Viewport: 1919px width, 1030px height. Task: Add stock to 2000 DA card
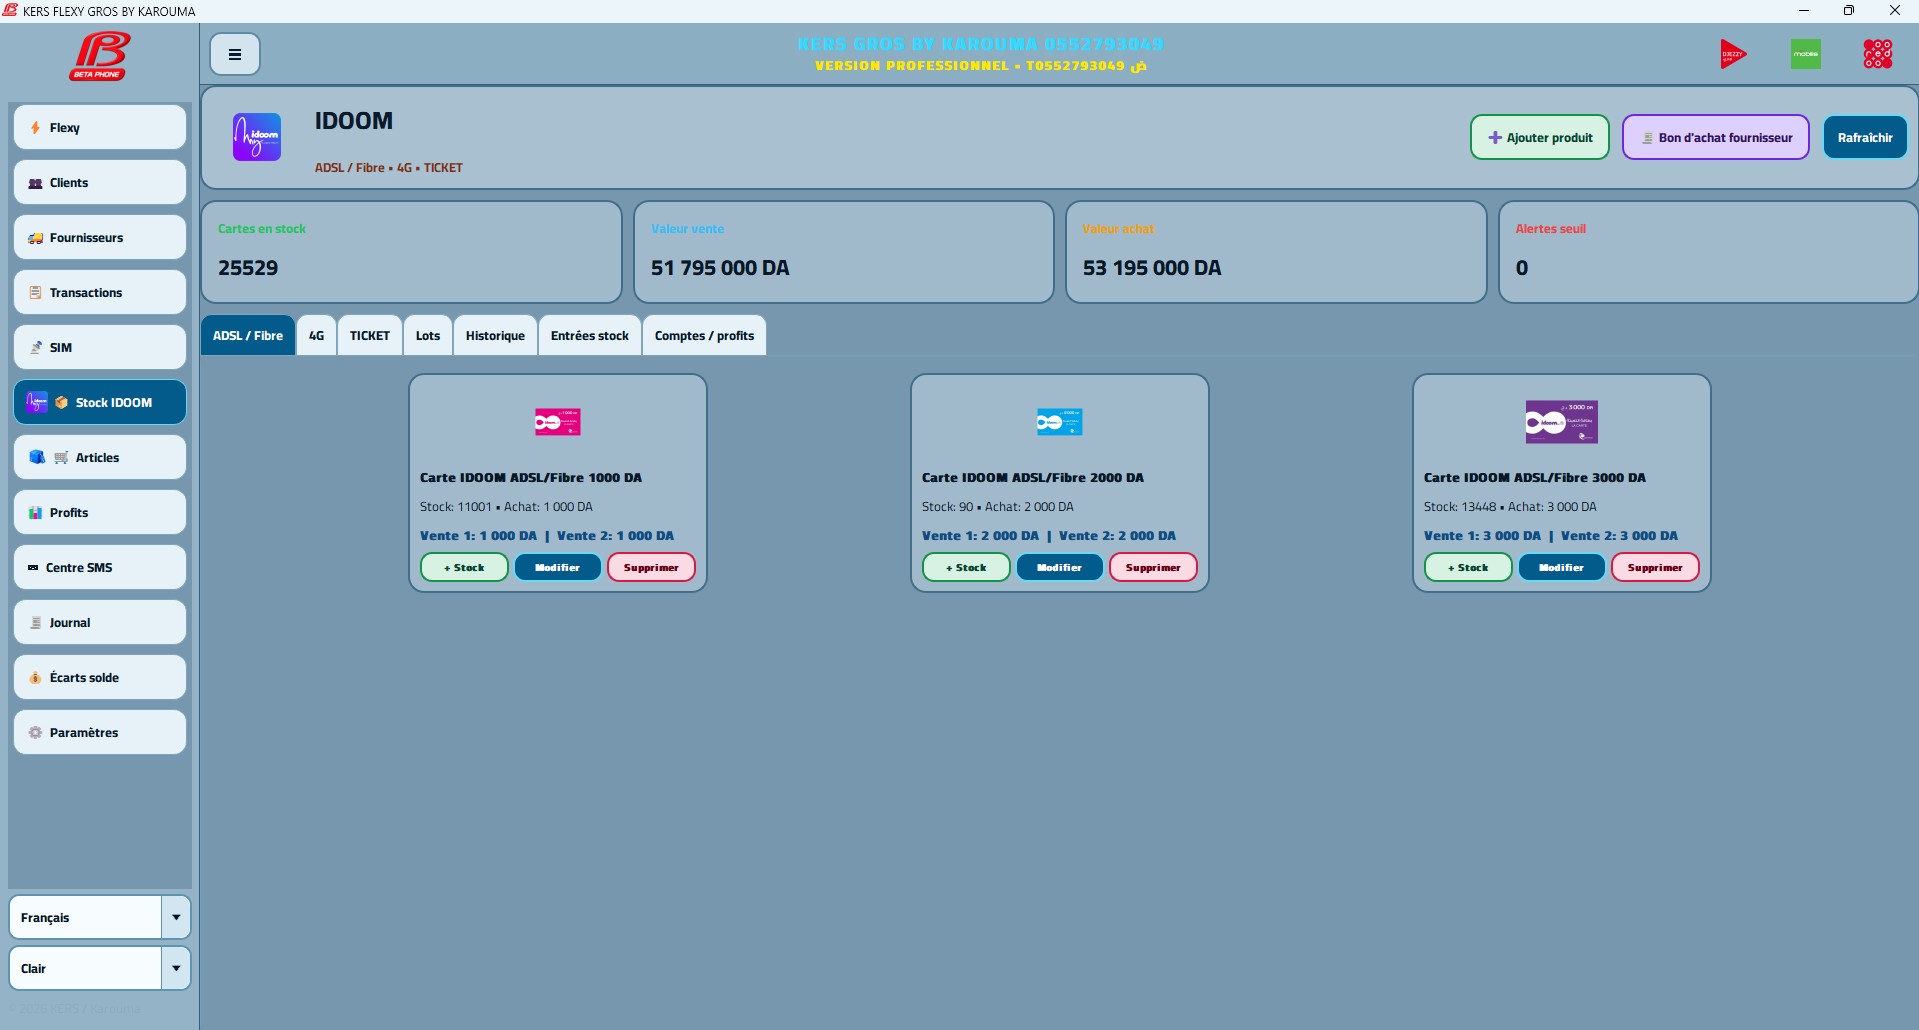click(x=966, y=567)
